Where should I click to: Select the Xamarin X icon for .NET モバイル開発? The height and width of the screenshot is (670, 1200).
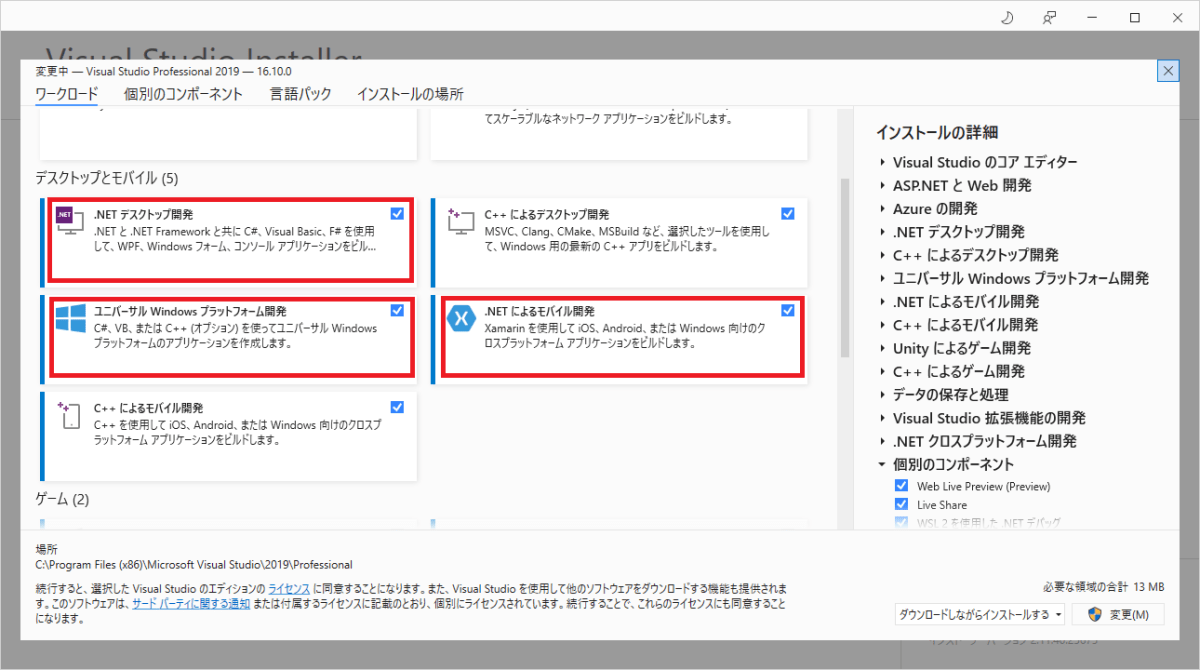(462, 318)
